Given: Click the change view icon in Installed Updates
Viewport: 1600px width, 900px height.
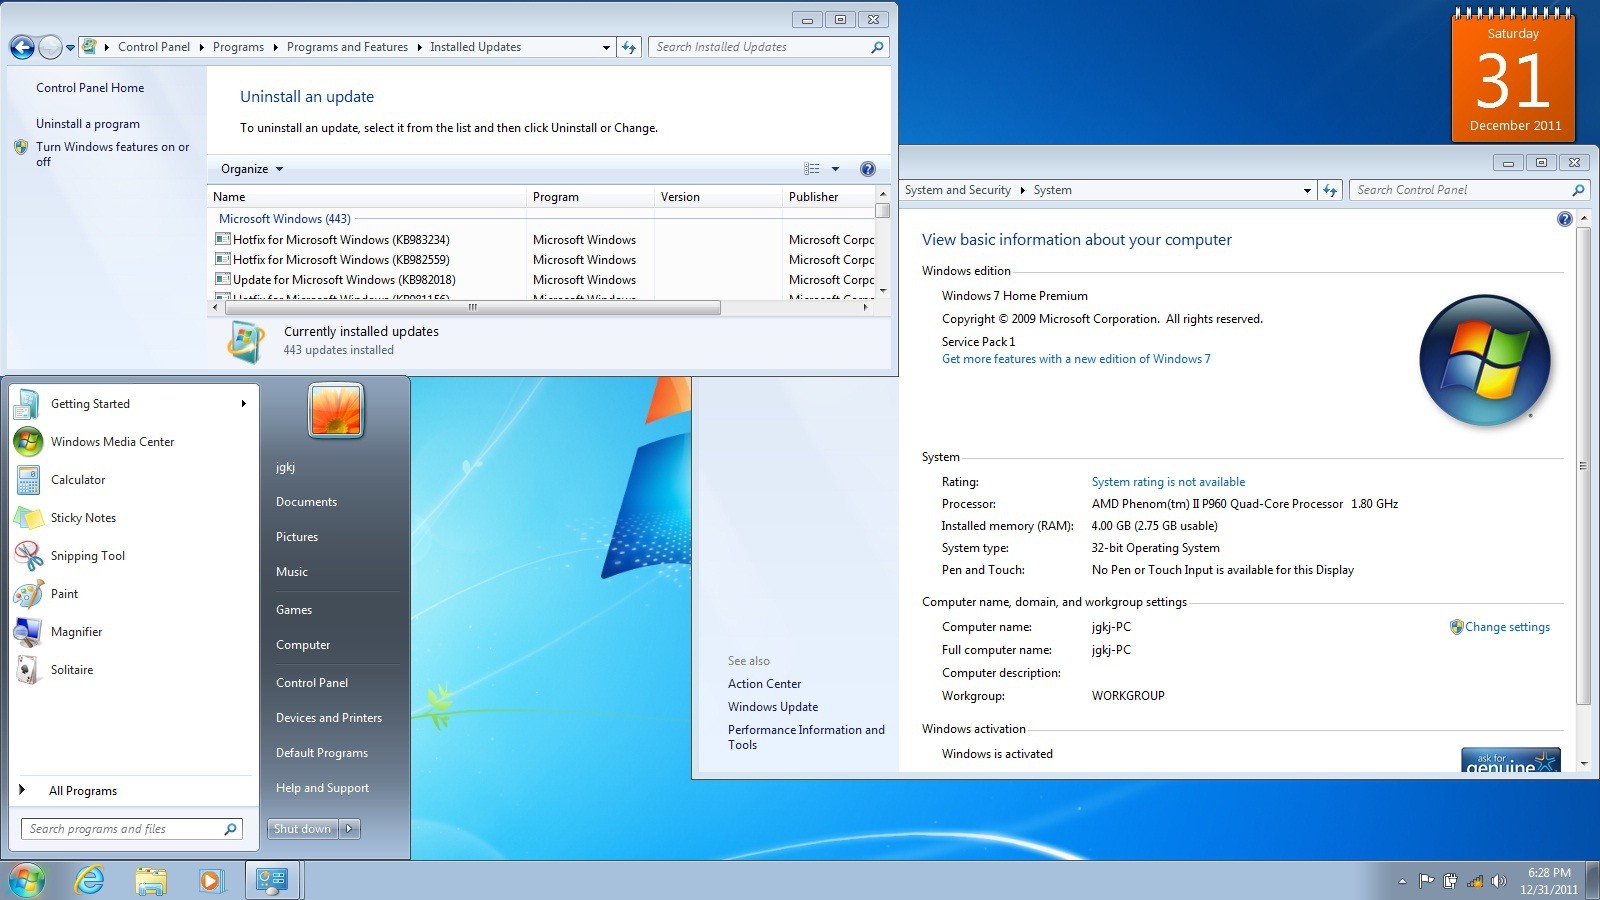Looking at the screenshot, I should pos(812,169).
